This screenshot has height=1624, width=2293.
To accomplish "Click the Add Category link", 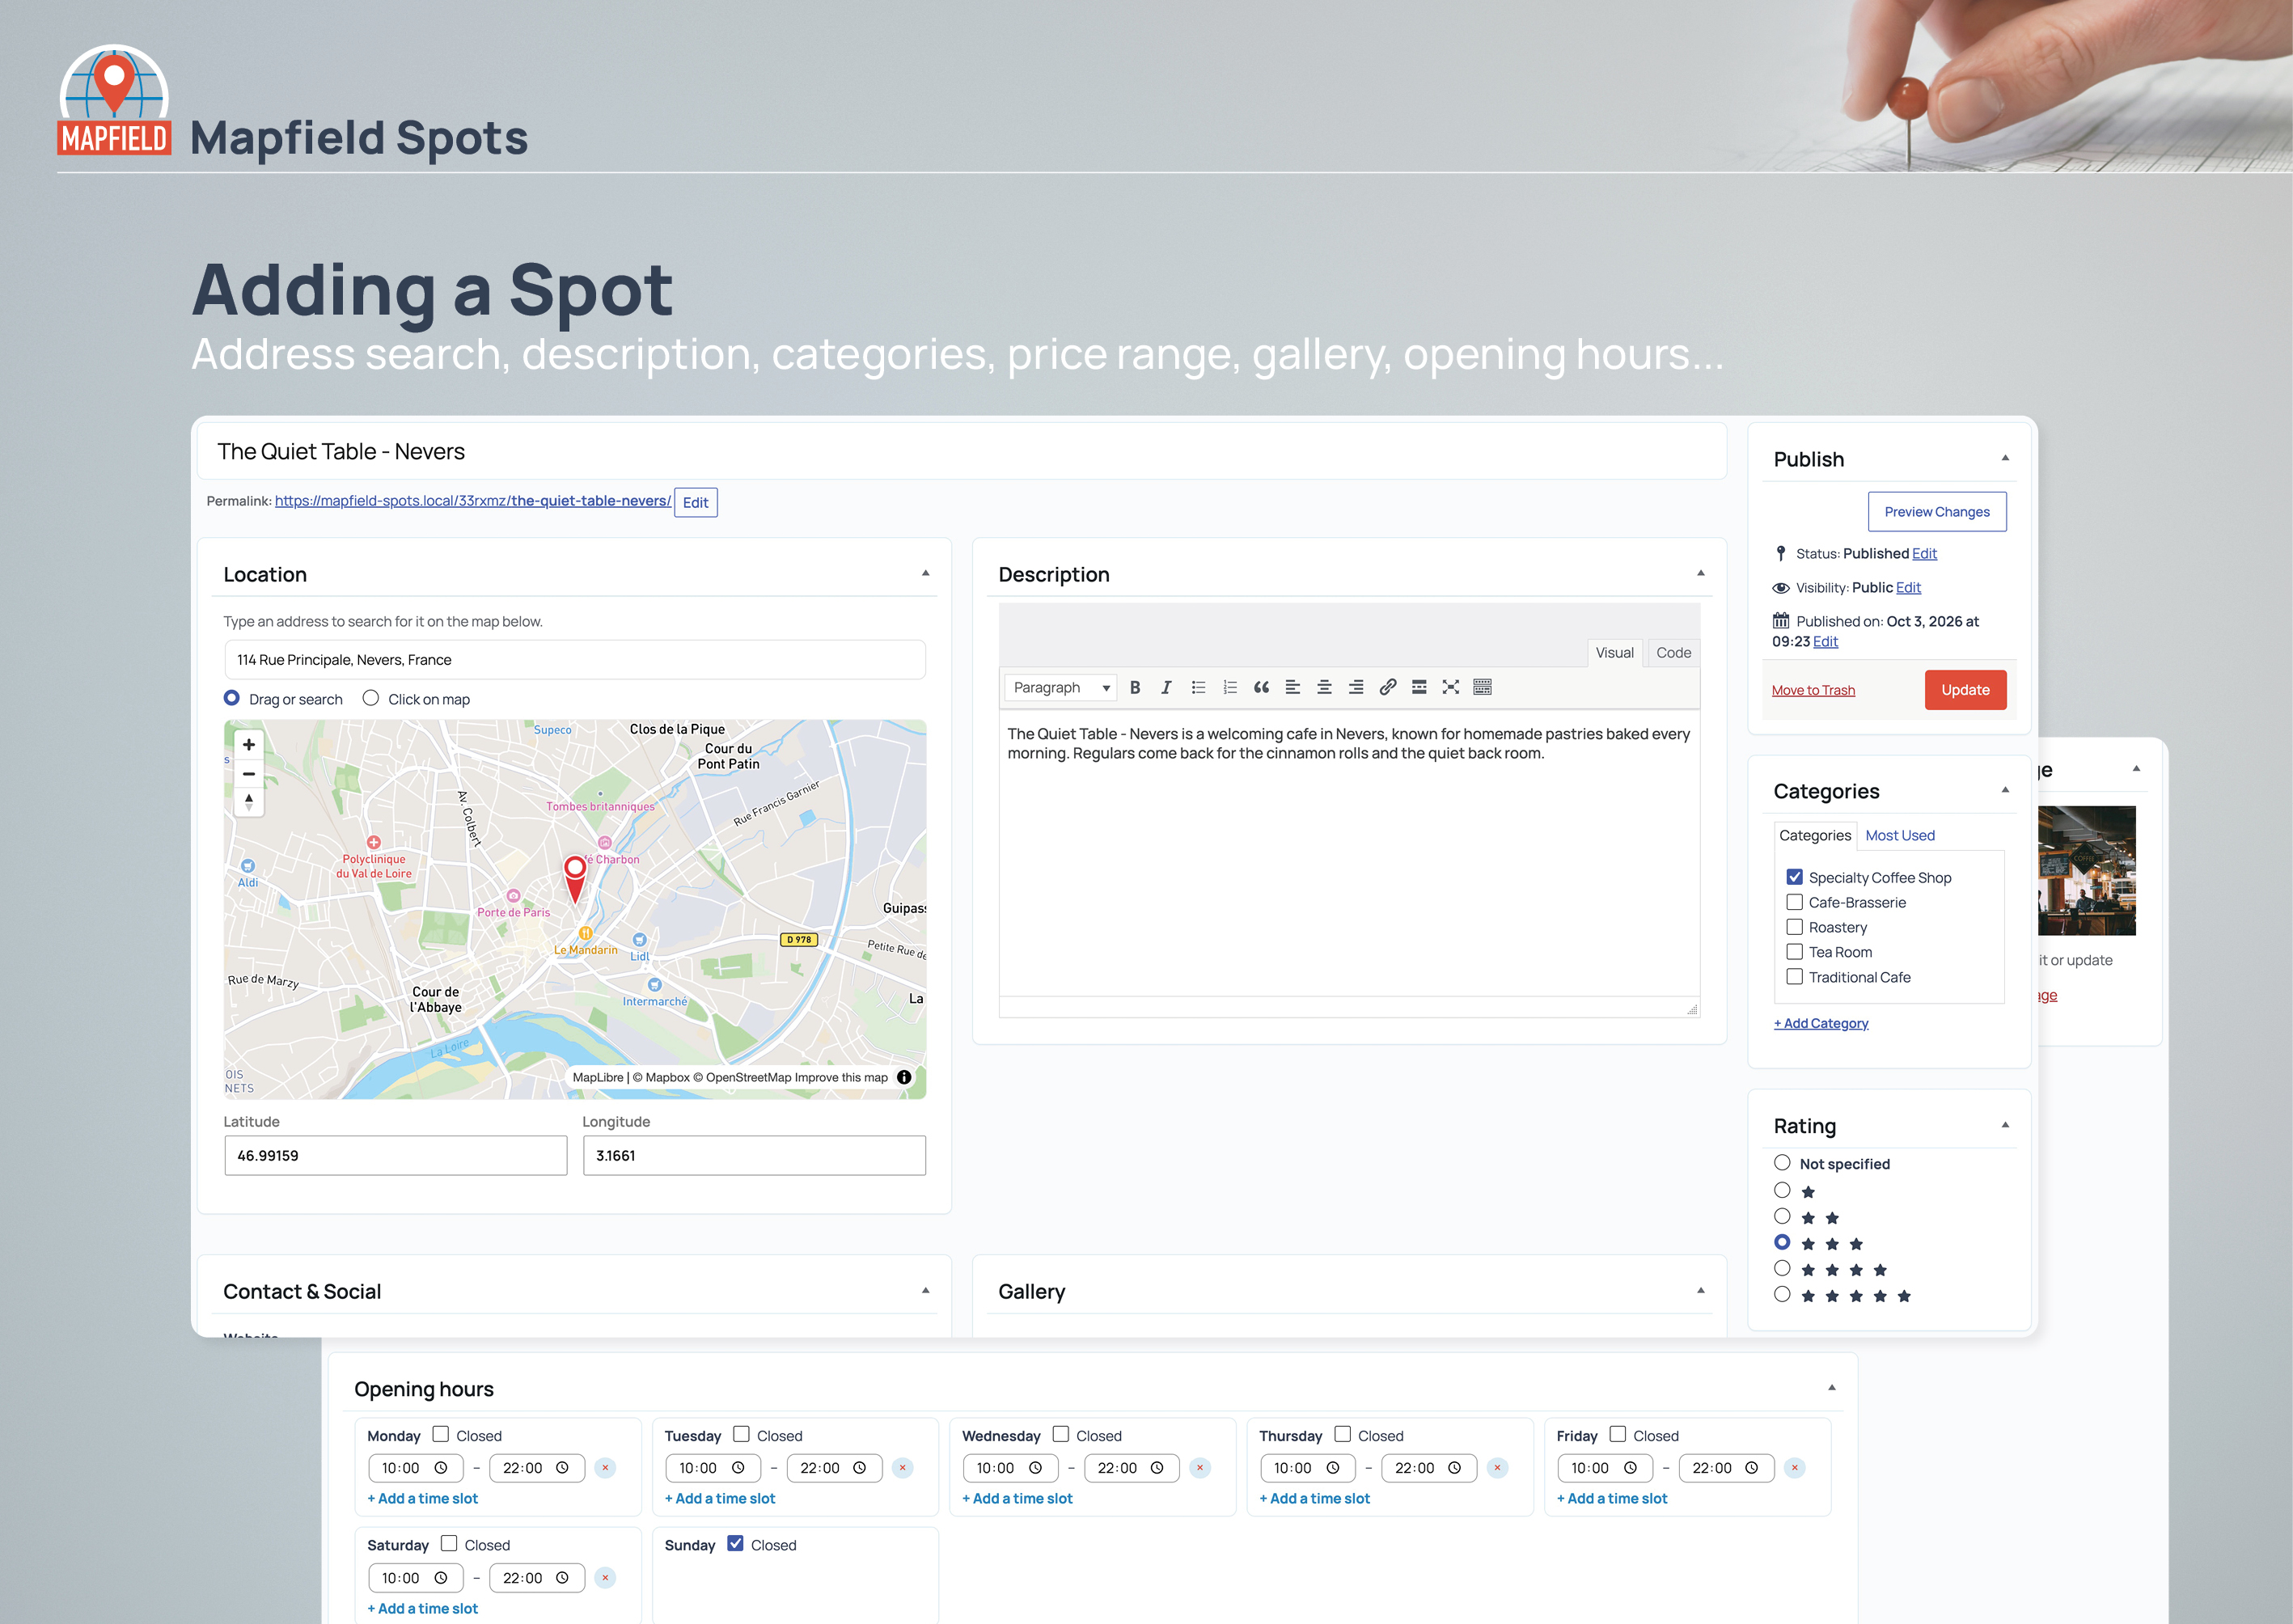I will [1820, 1023].
